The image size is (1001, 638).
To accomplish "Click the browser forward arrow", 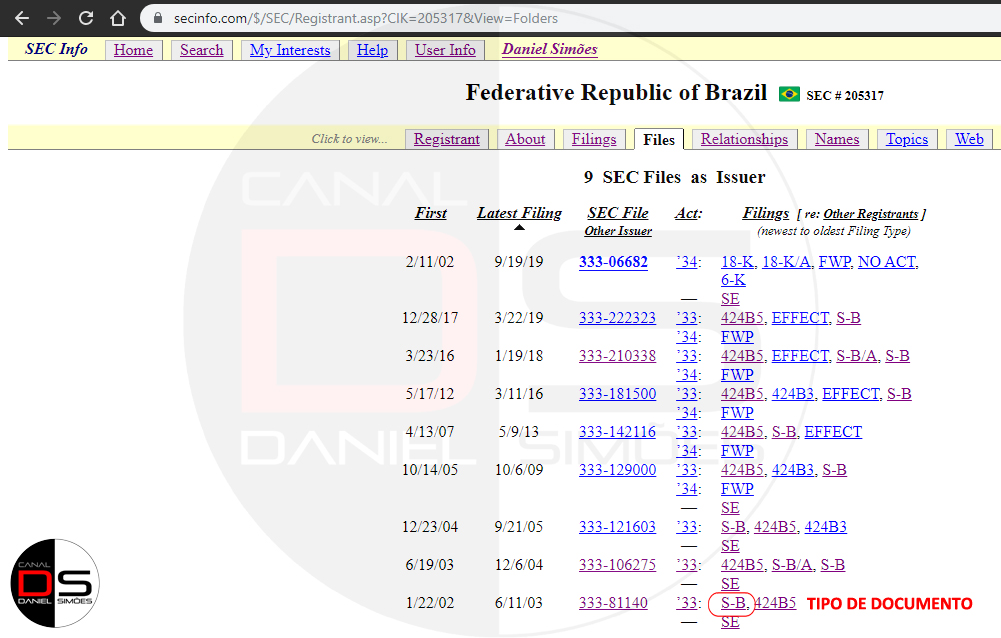I will pos(54,19).
